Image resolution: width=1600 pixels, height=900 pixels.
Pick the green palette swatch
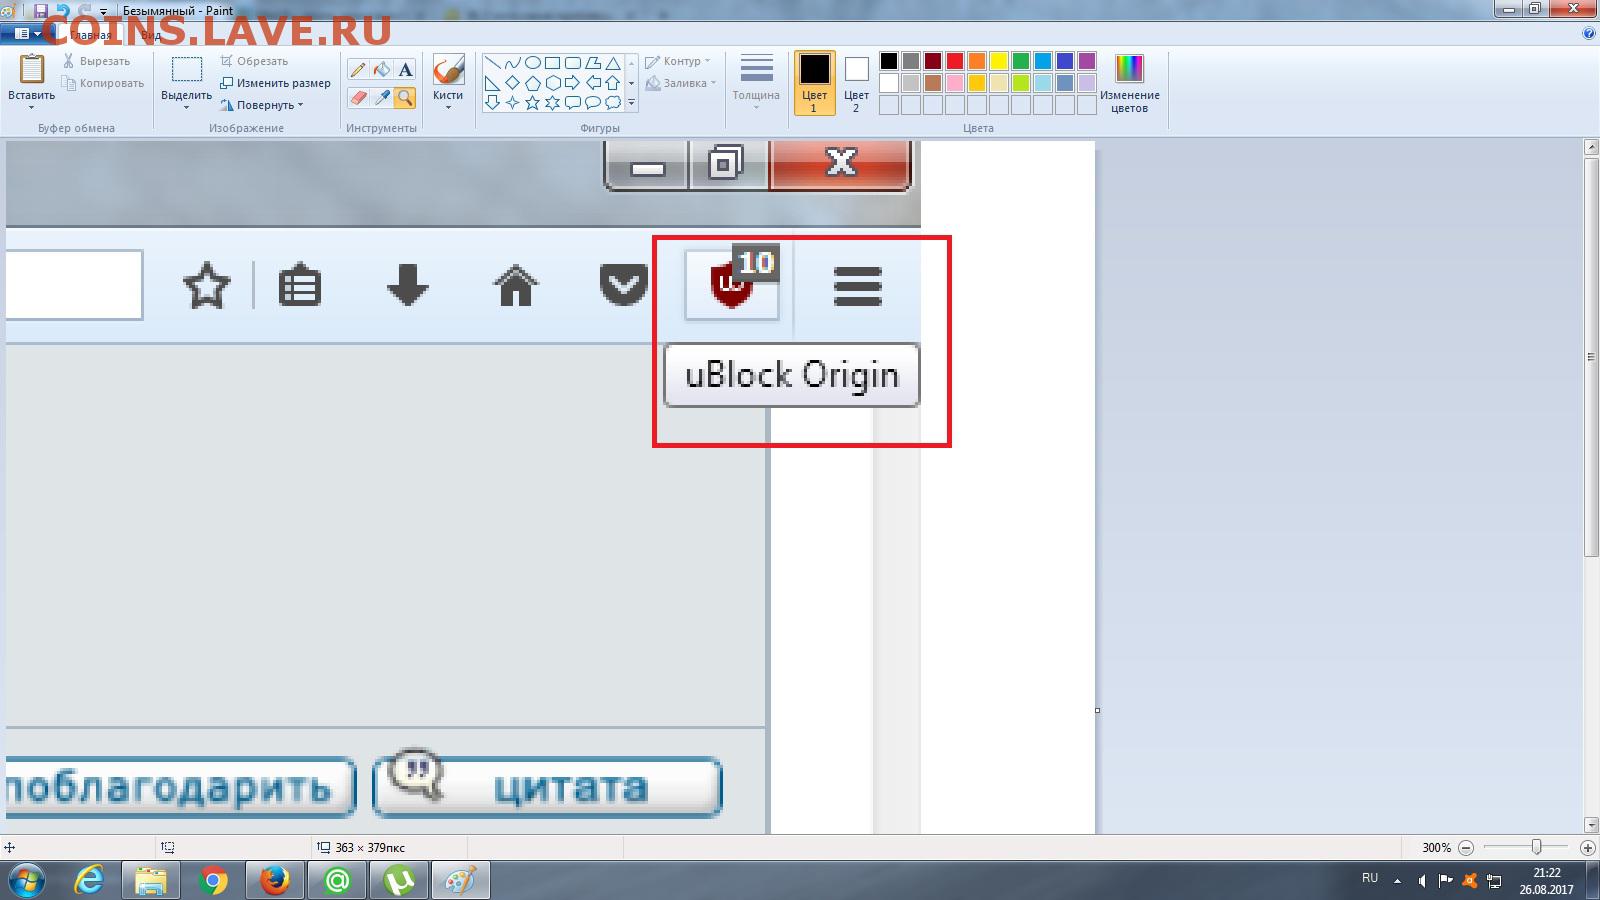[1021, 61]
